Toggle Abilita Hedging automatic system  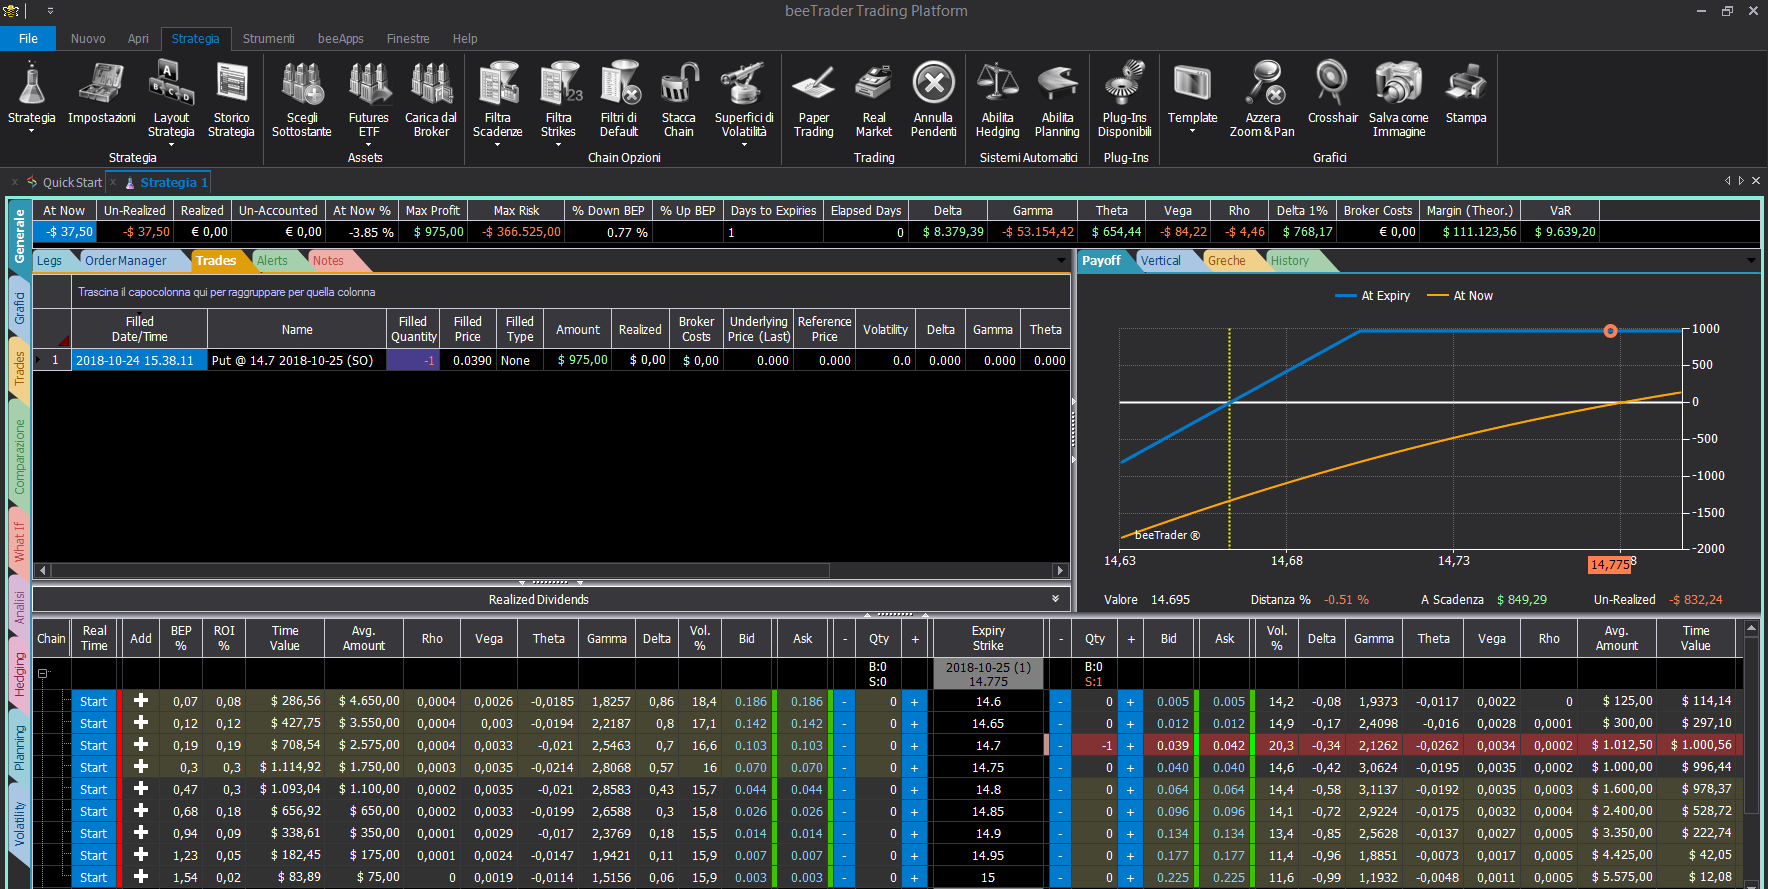997,100
